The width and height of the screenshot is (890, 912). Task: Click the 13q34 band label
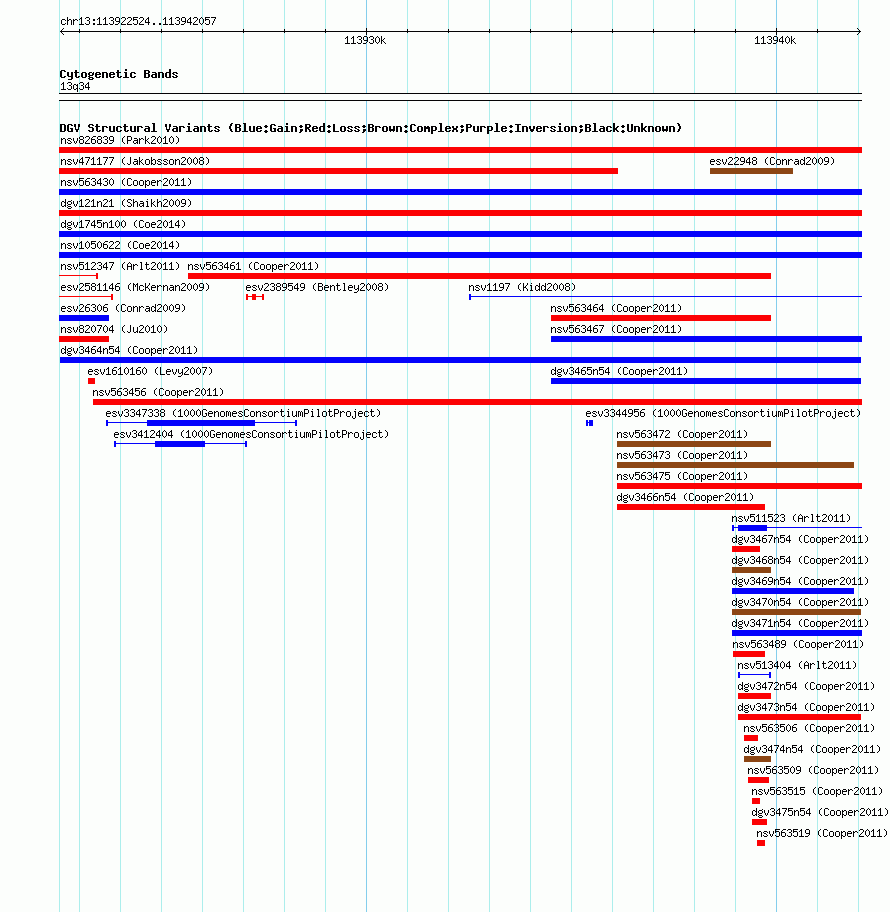[75, 87]
